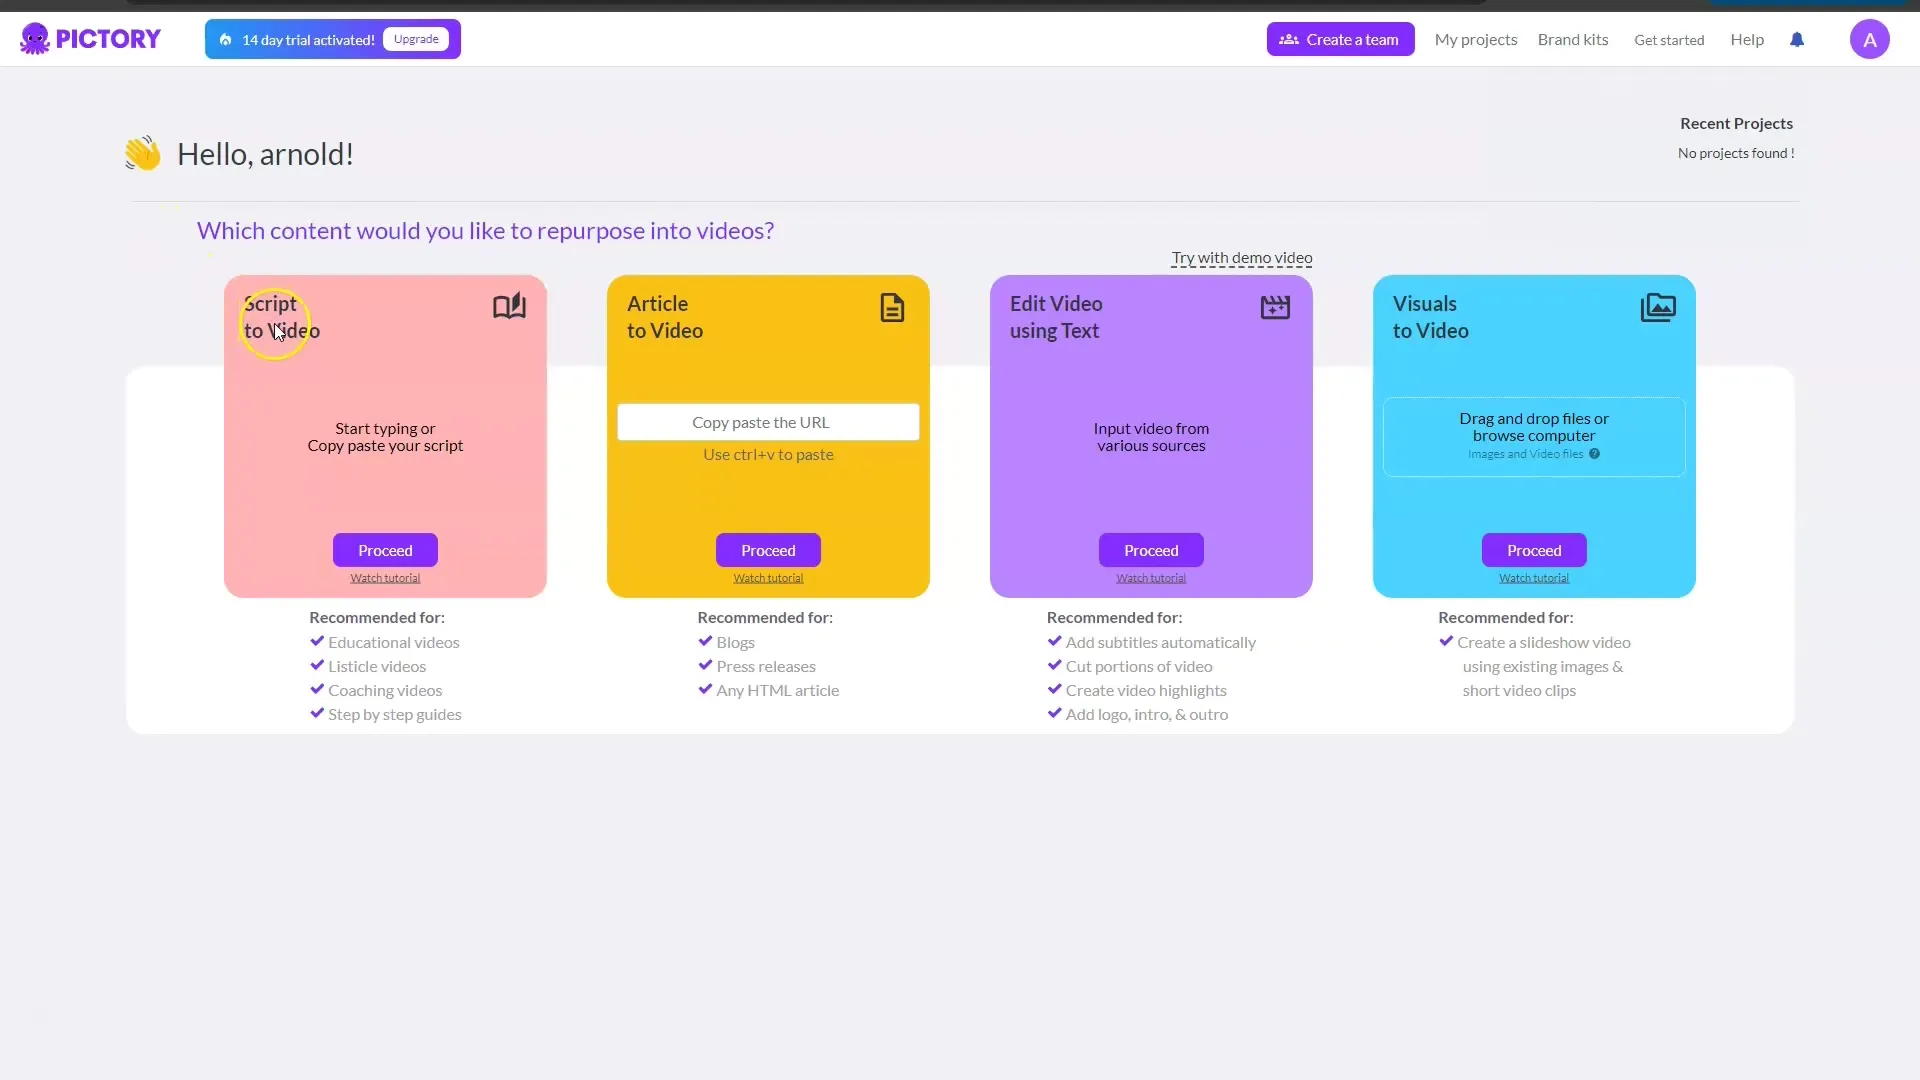The image size is (1920, 1080).
Task: Open Watch tutorial link under Edit Video using Text
Action: (x=1151, y=576)
